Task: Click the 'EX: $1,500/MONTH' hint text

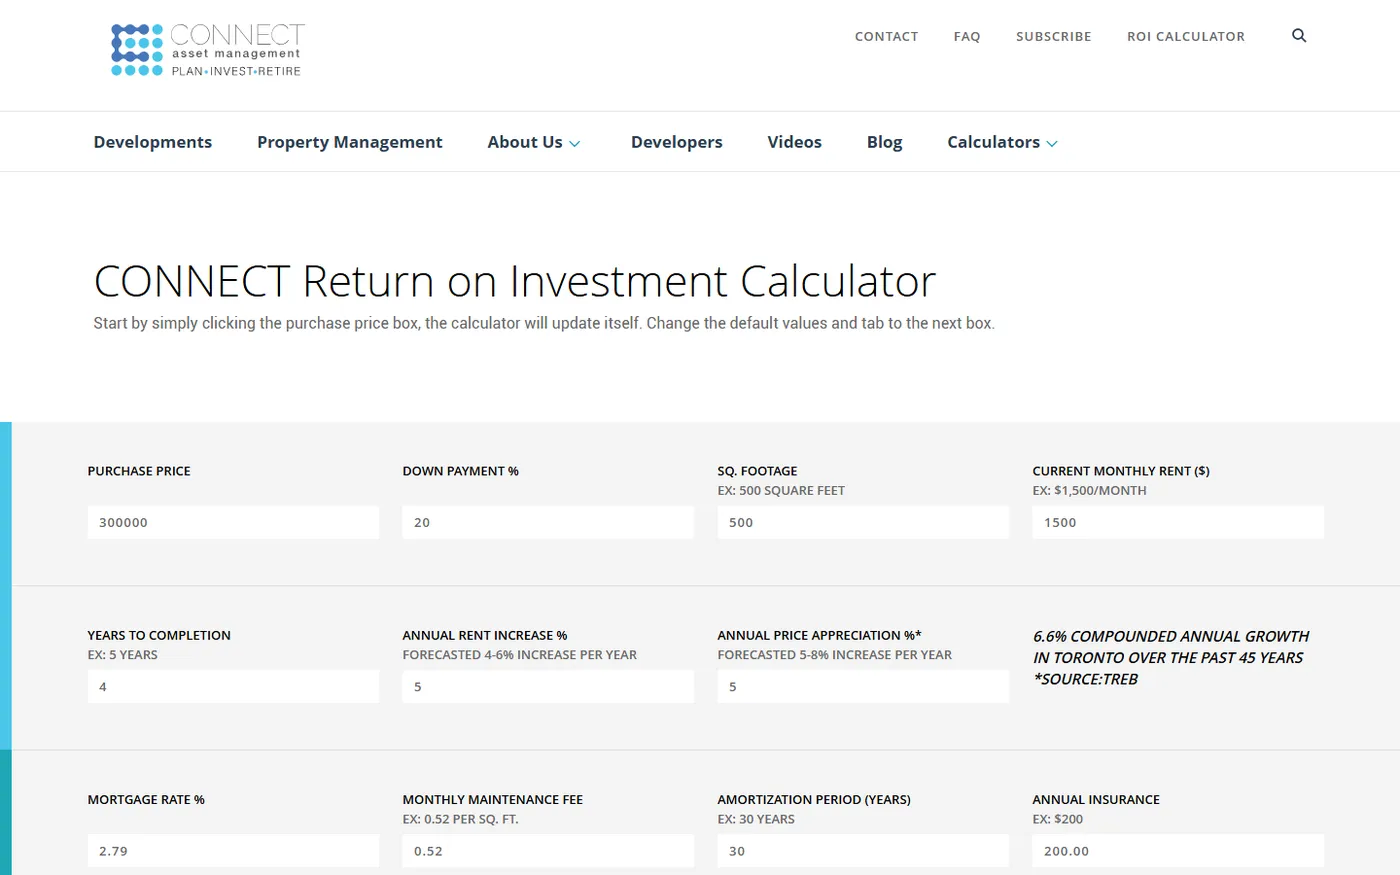Action: [x=1090, y=491]
